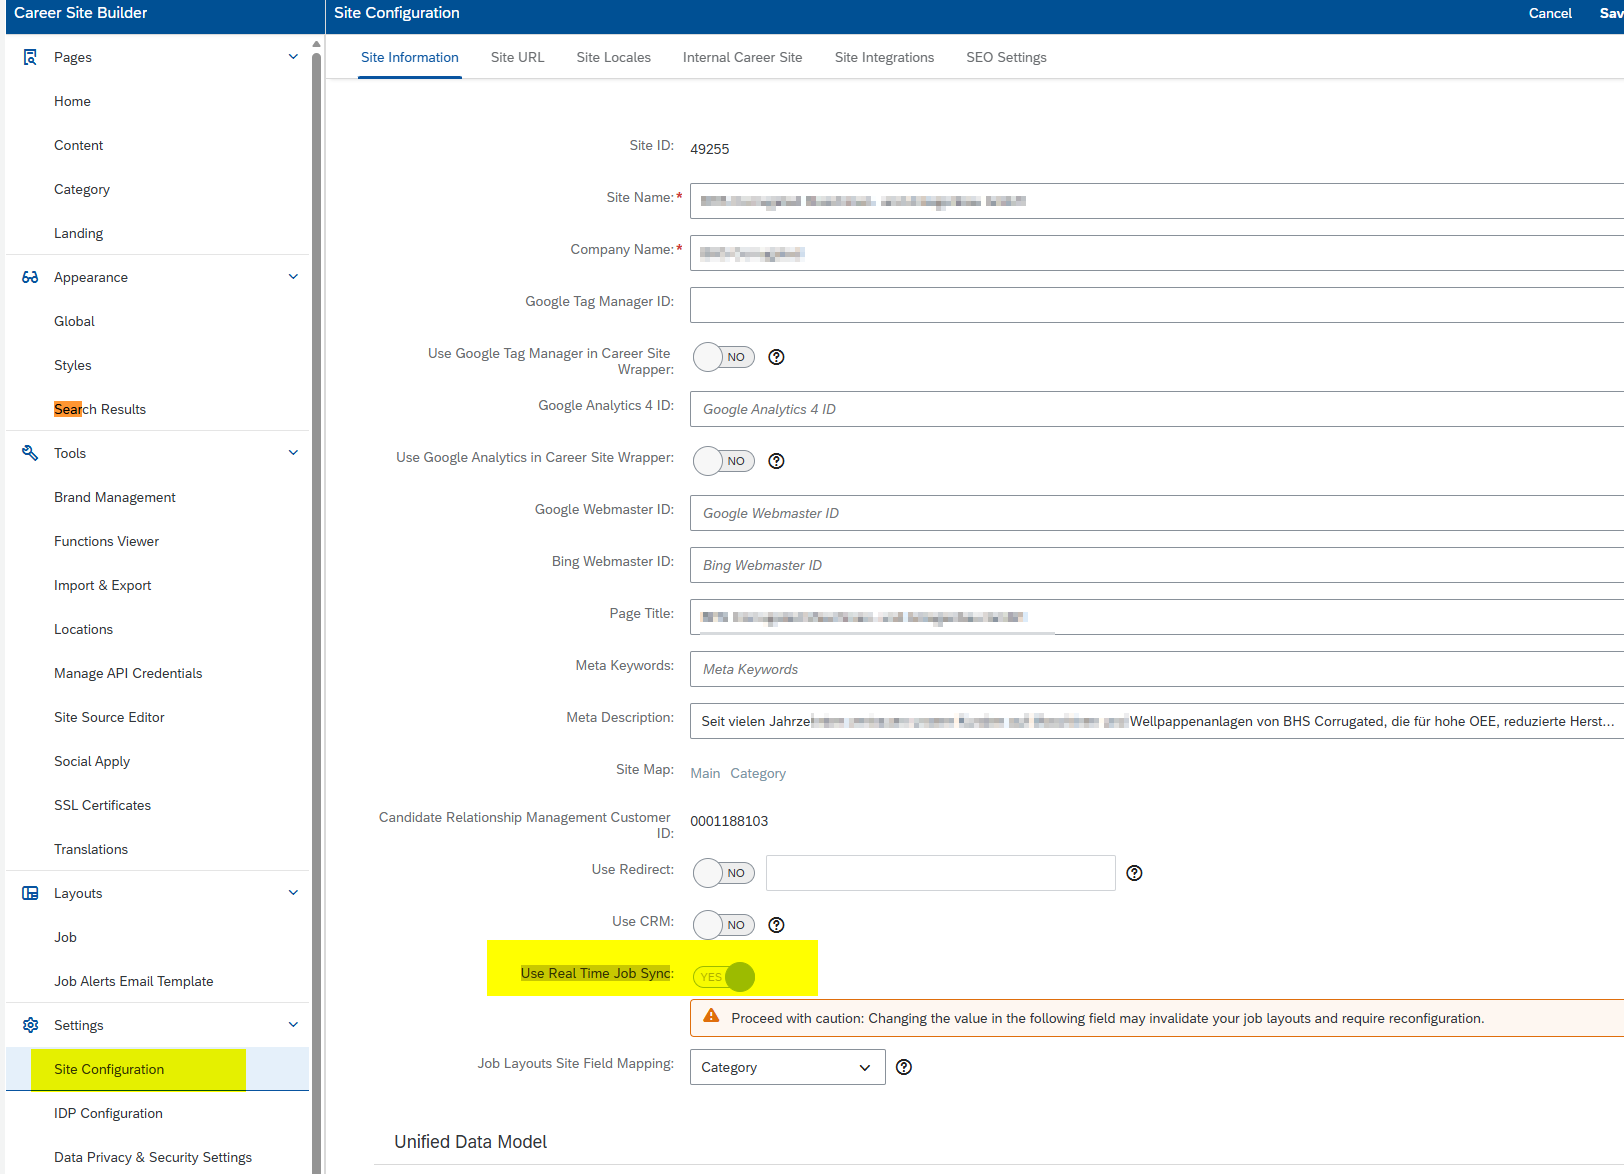This screenshot has width=1624, height=1174.
Task: Click the Appearance glasses icon
Action: click(30, 277)
